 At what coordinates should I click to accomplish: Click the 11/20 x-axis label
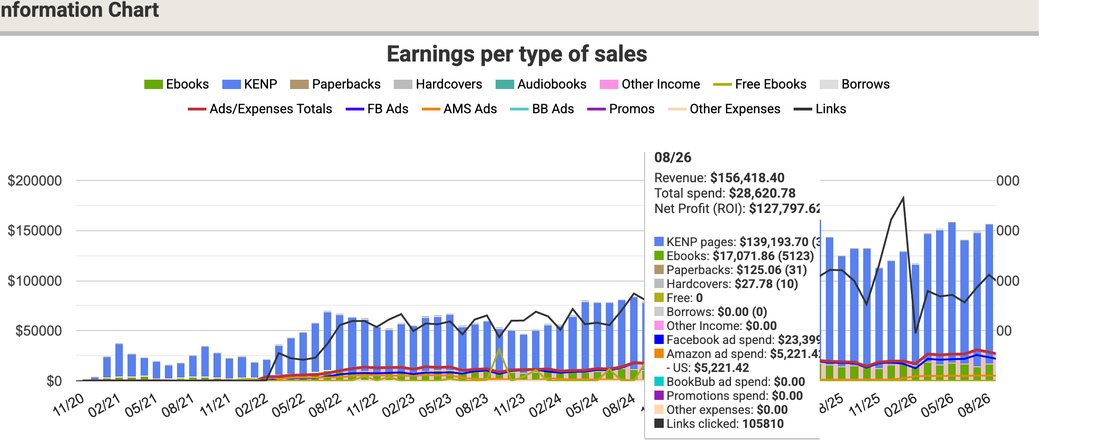(71, 403)
